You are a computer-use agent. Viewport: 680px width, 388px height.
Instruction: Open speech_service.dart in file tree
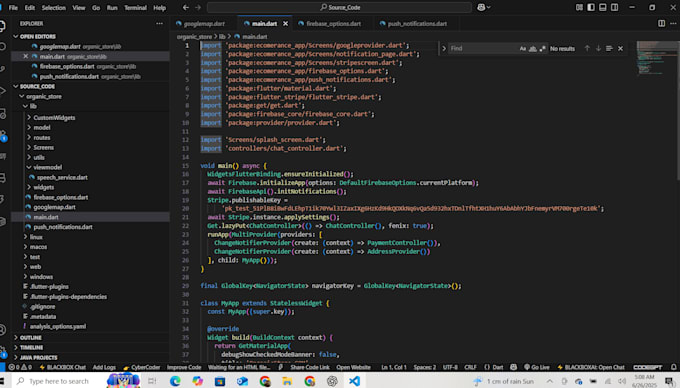(x=62, y=177)
